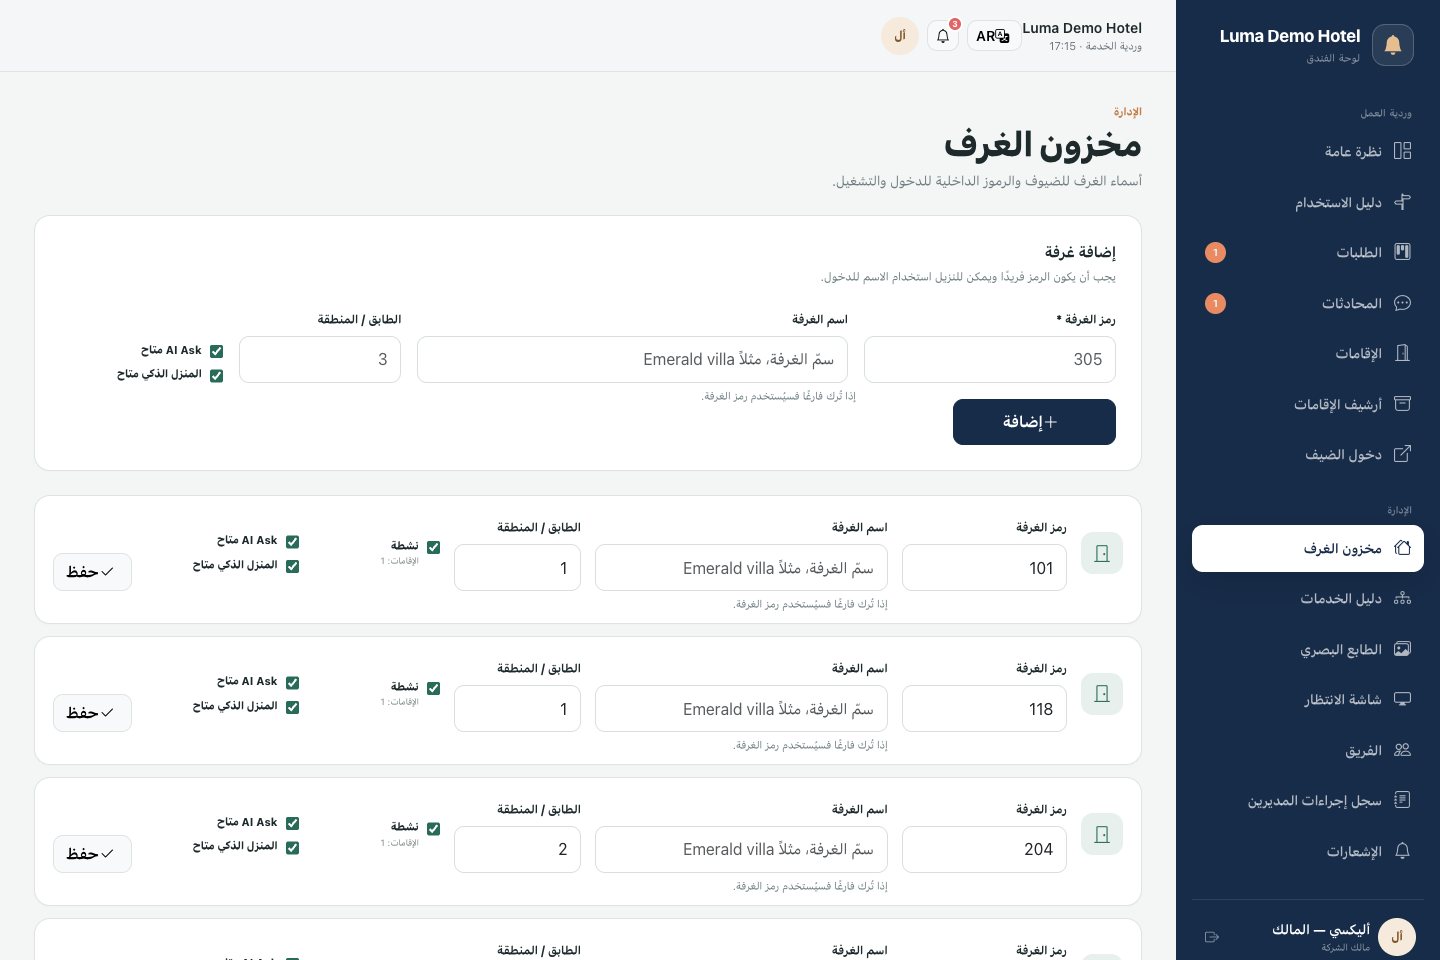Open دخول الضيف guest entry link

(1308, 454)
